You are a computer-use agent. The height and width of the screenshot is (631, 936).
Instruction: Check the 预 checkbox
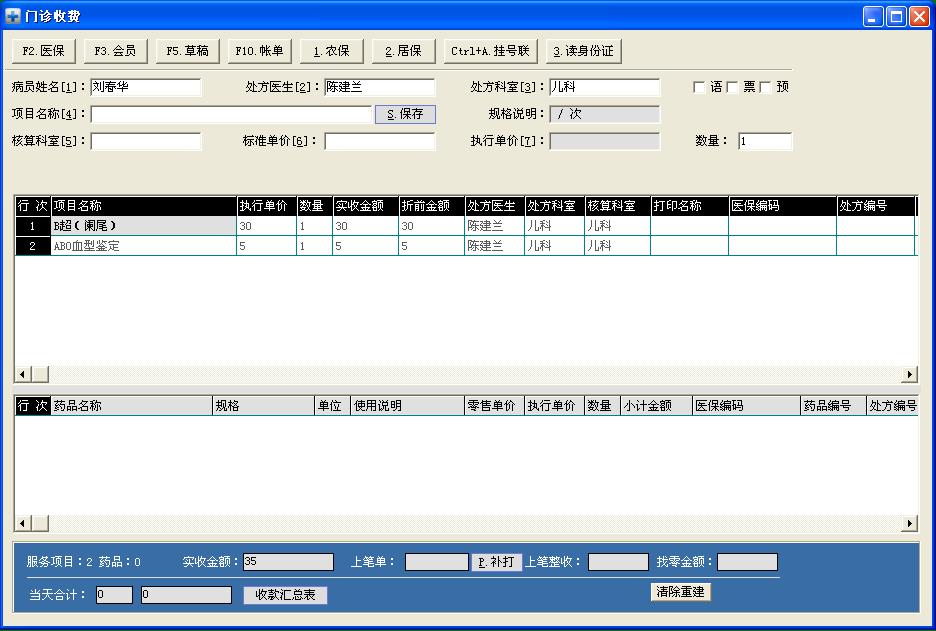[766, 88]
